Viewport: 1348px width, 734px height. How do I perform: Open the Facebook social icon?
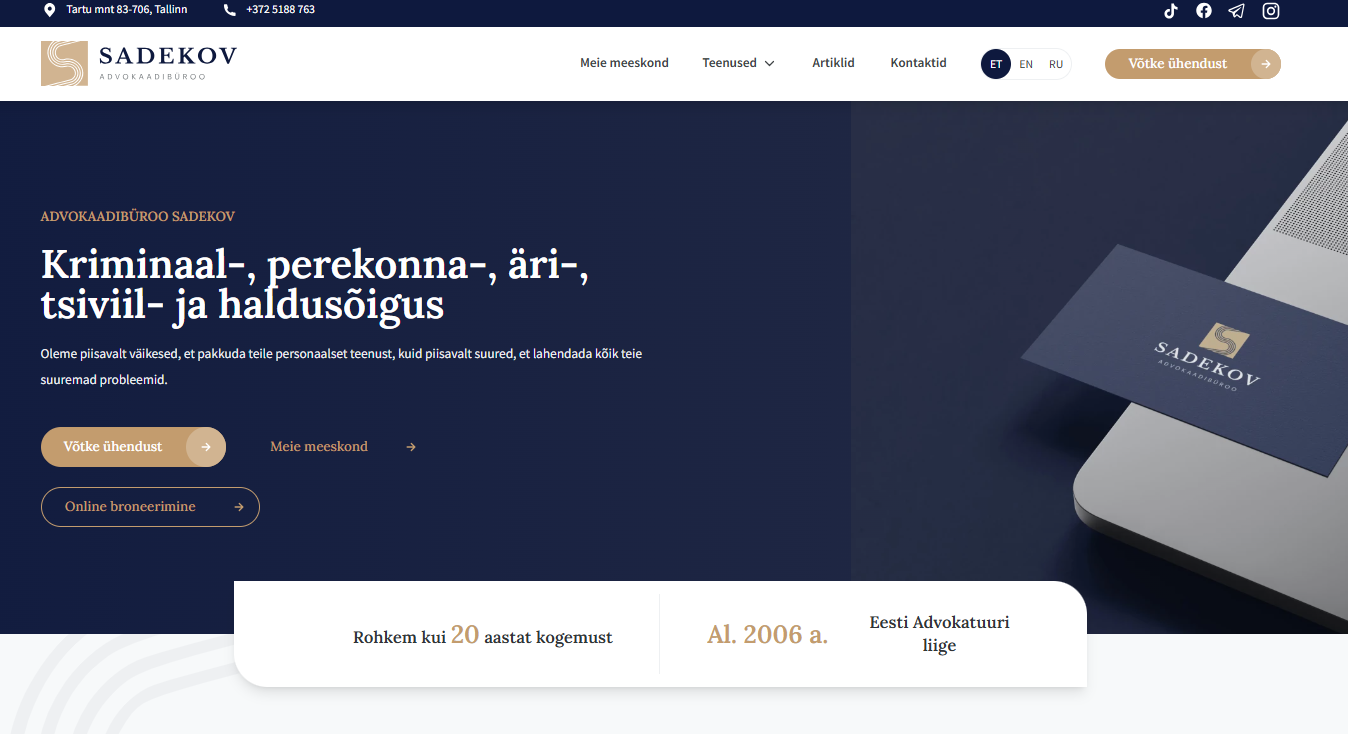click(x=1204, y=11)
